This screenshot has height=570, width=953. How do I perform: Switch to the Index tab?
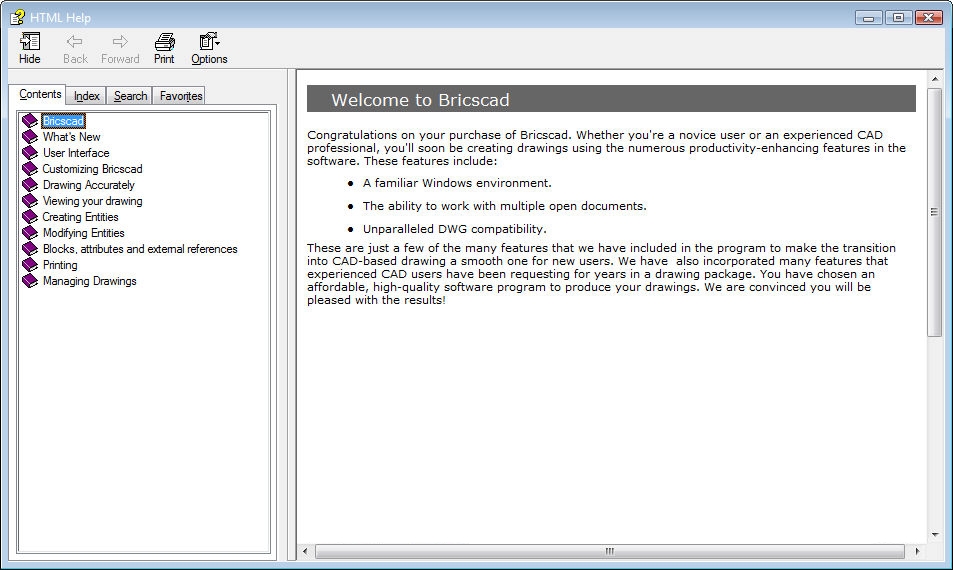tap(86, 96)
